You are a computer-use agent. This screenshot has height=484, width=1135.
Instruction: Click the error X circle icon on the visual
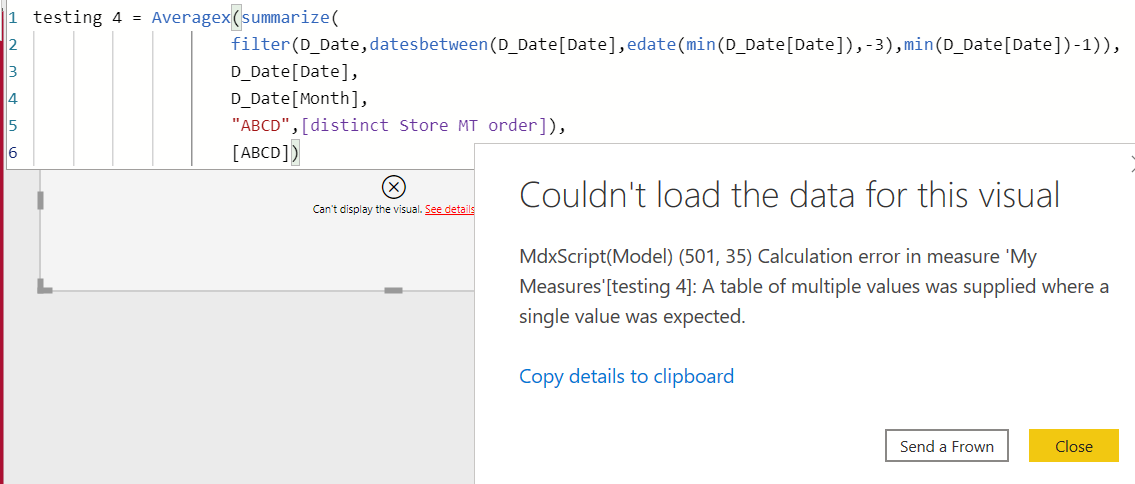pyautogui.click(x=393, y=187)
